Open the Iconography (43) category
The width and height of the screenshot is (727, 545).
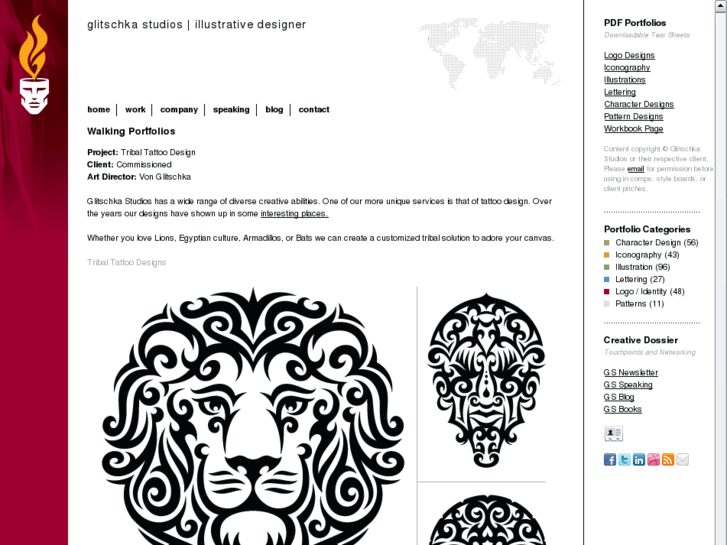pyautogui.click(x=647, y=255)
